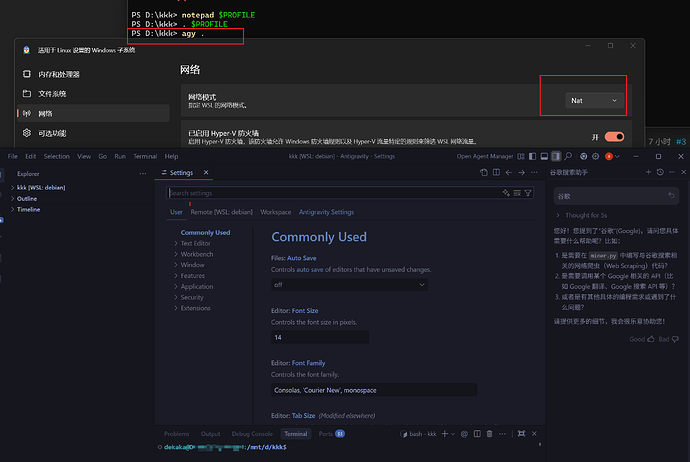The width and height of the screenshot is (690, 462).
Task: Expand the Outline section
Action: [26, 199]
